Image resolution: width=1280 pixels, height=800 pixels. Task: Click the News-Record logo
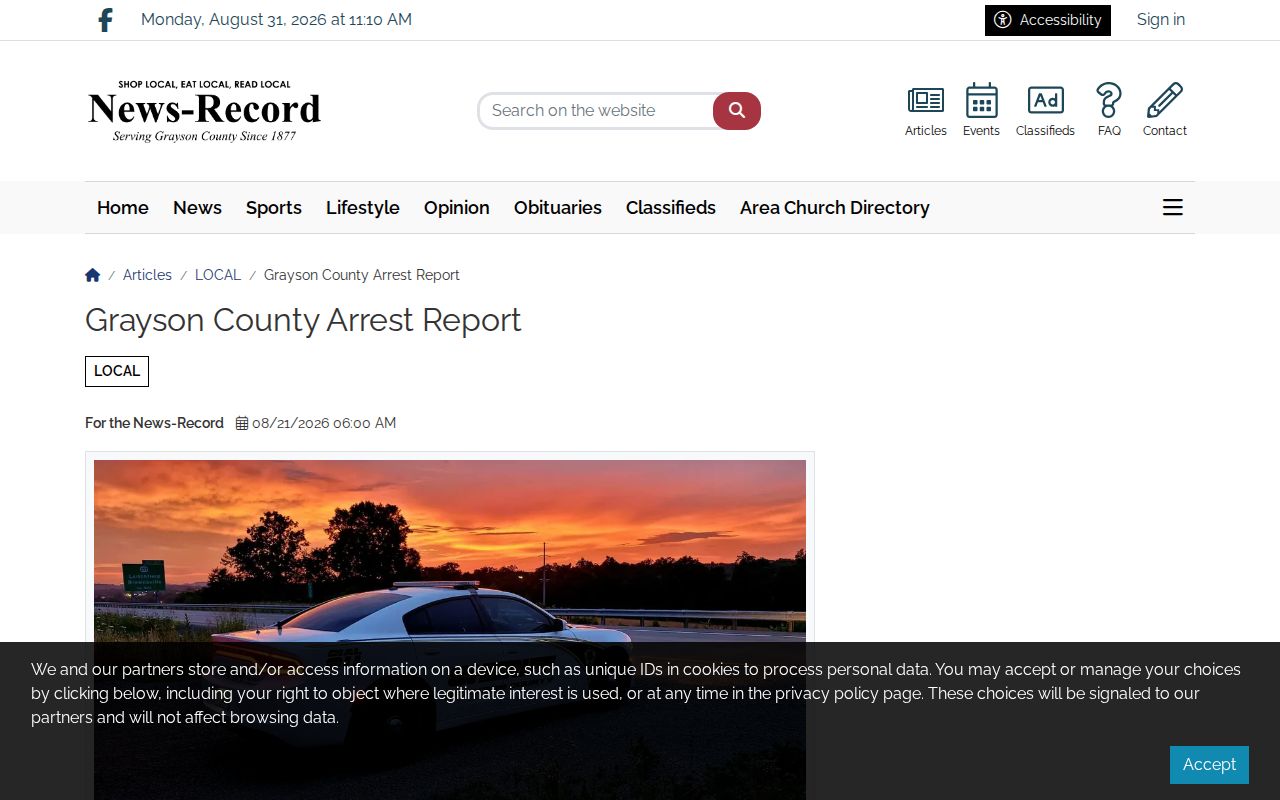point(205,111)
